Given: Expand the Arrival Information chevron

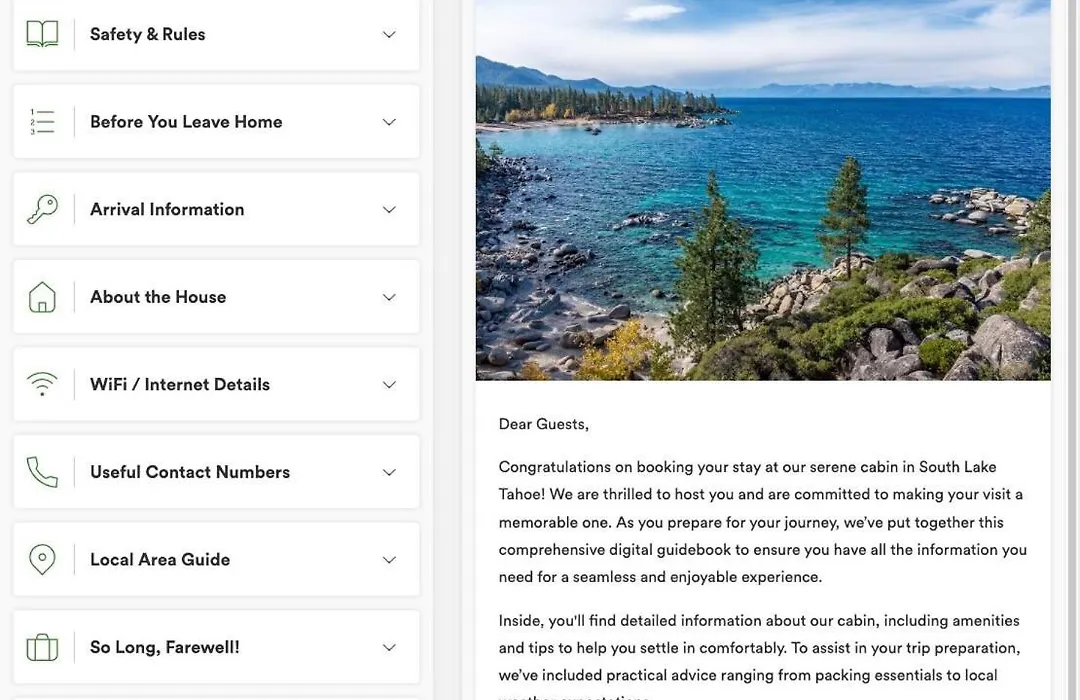Looking at the screenshot, I should 389,209.
